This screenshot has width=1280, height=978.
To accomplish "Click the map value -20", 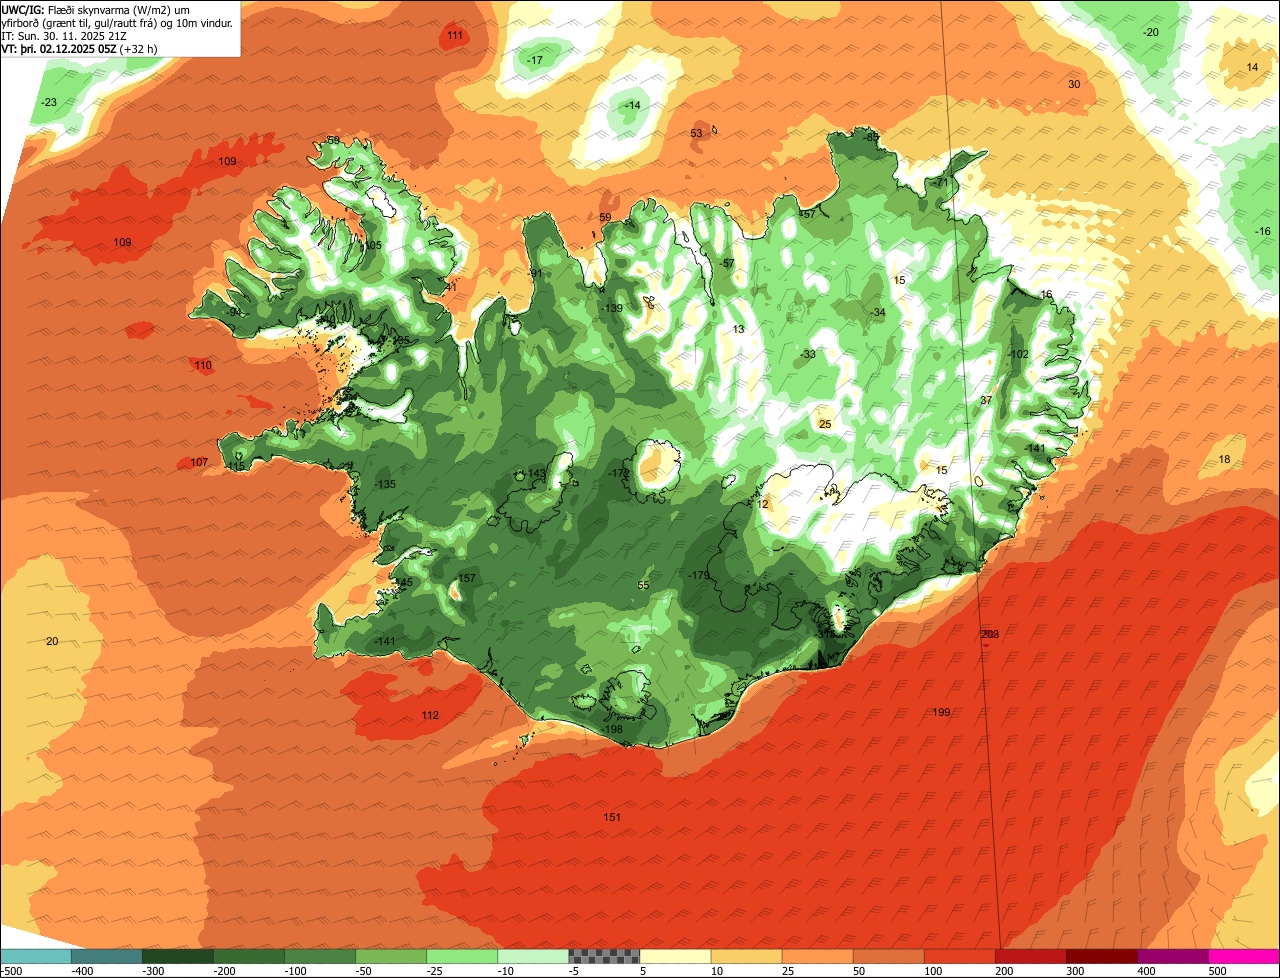I will coord(1151,32).
